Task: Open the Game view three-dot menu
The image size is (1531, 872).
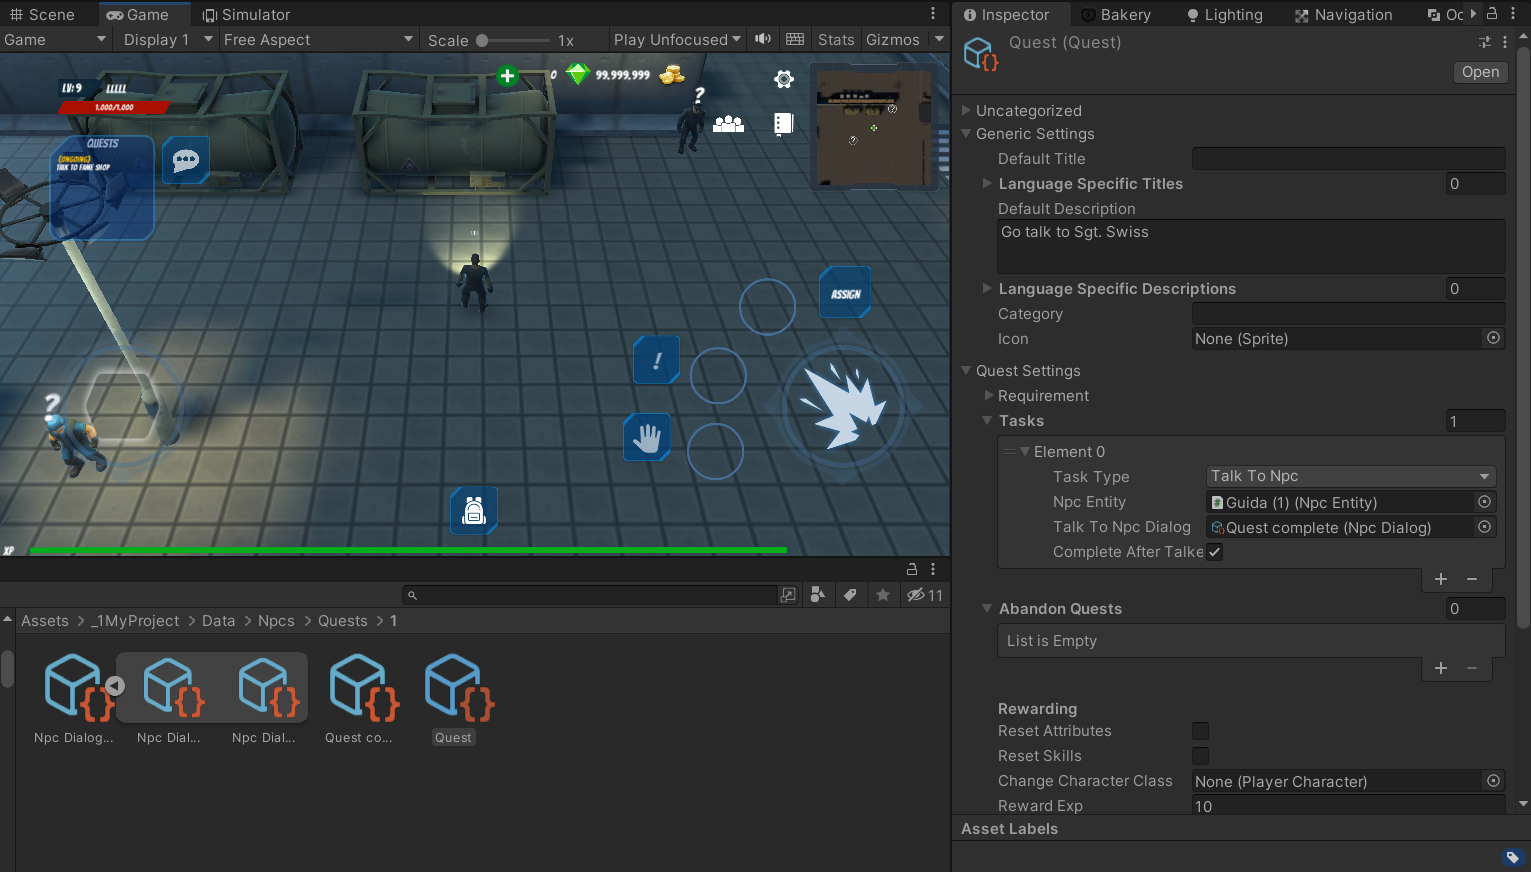Action: point(933,14)
